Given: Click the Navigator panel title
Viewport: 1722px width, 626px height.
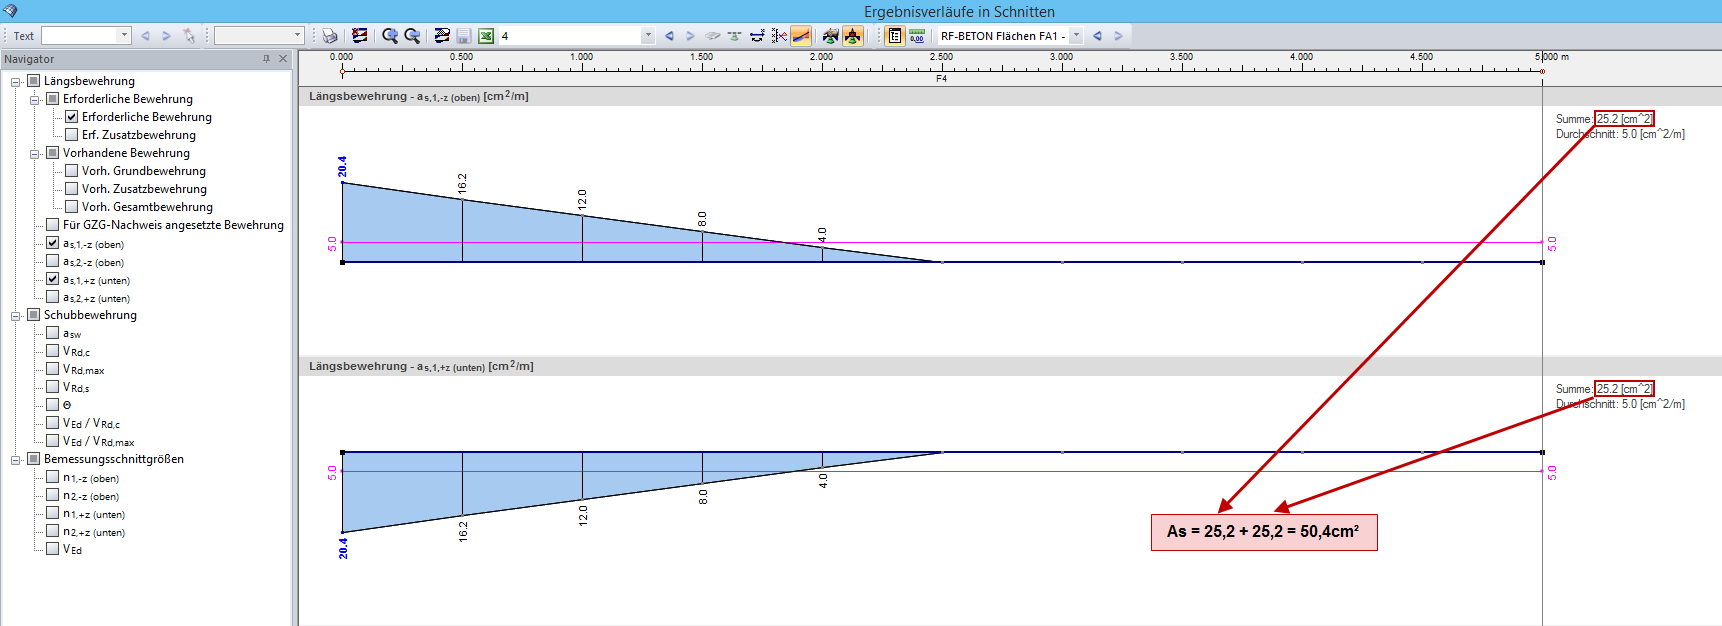Looking at the screenshot, I should (x=29, y=59).
